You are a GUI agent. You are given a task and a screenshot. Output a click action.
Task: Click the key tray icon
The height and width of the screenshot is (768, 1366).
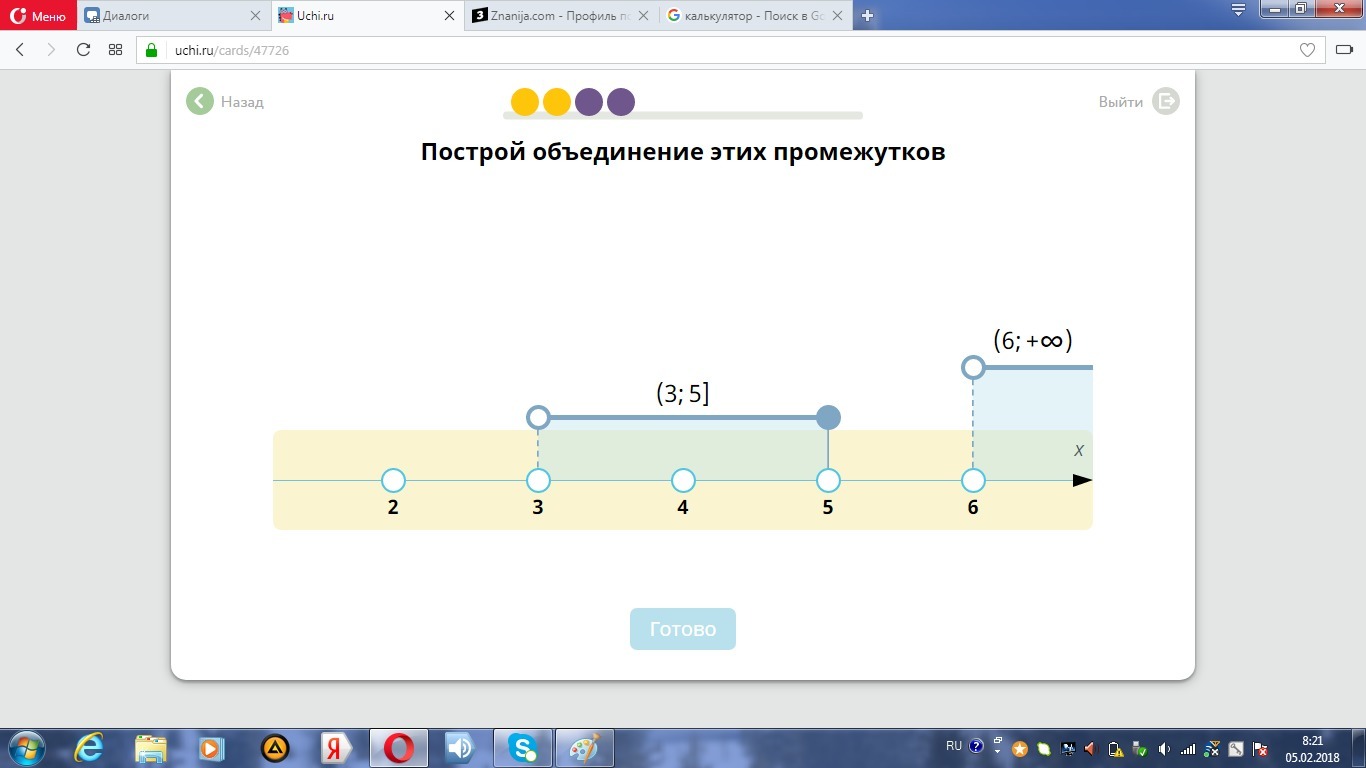click(x=1236, y=749)
